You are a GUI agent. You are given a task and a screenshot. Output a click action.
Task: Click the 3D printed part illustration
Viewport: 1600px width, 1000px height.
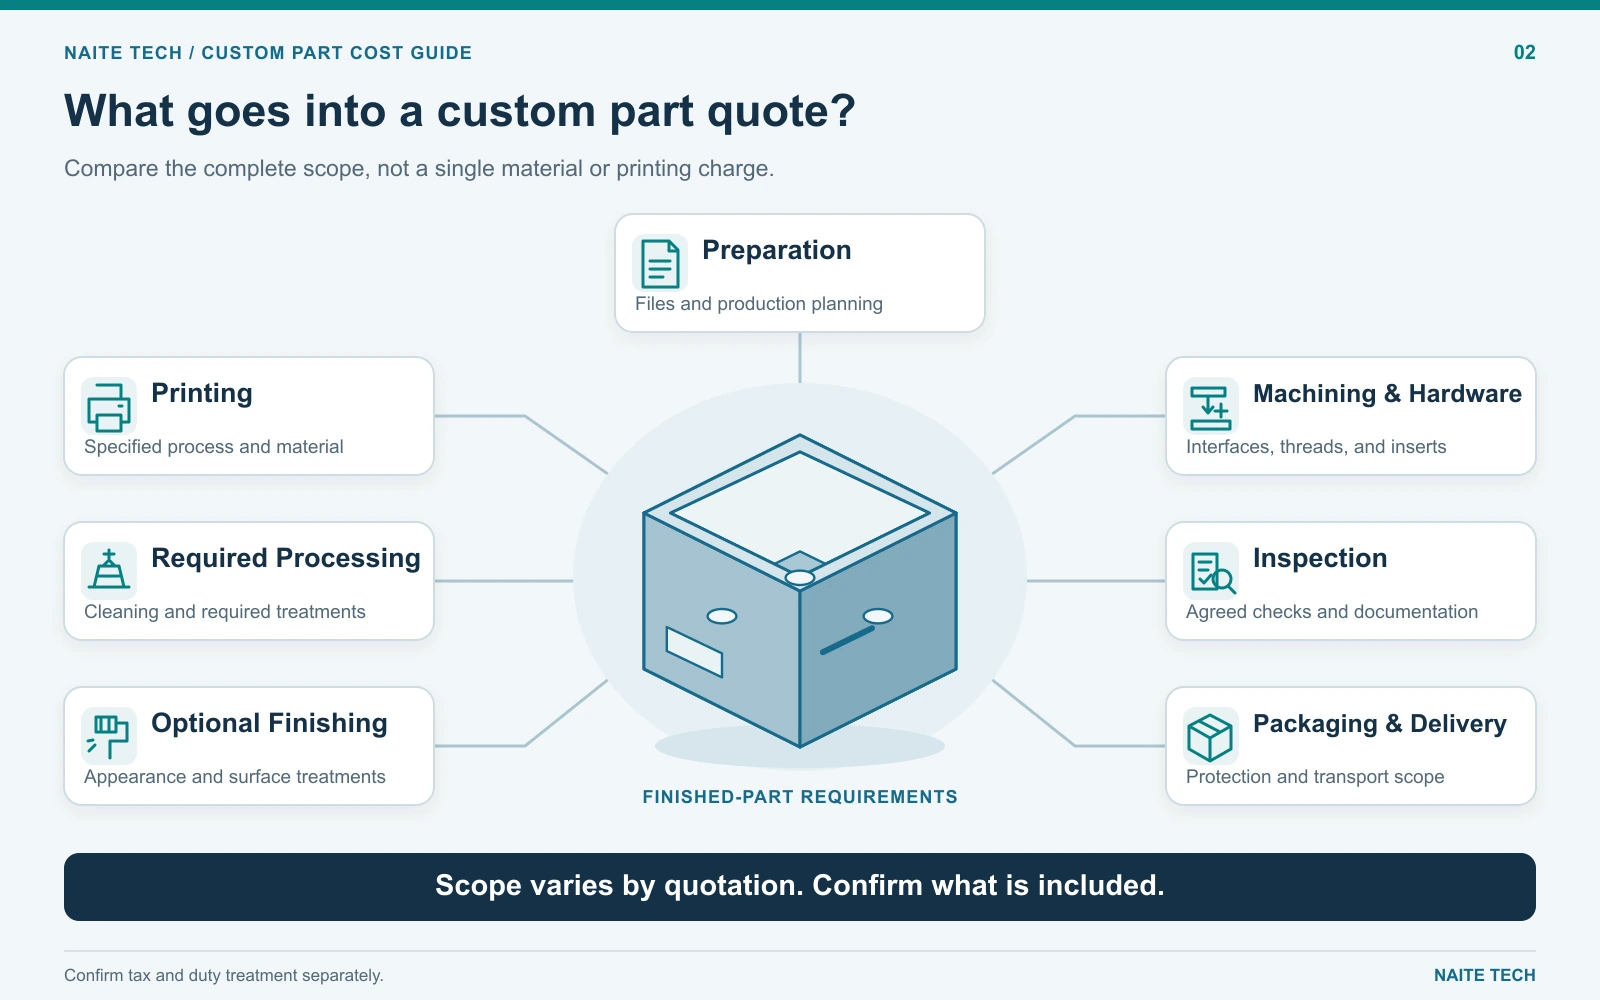click(x=800, y=590)
